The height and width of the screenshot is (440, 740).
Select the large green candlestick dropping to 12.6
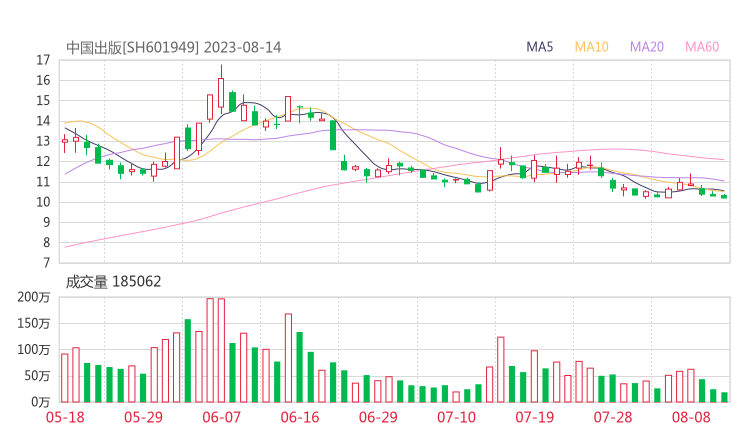[333, 135]
